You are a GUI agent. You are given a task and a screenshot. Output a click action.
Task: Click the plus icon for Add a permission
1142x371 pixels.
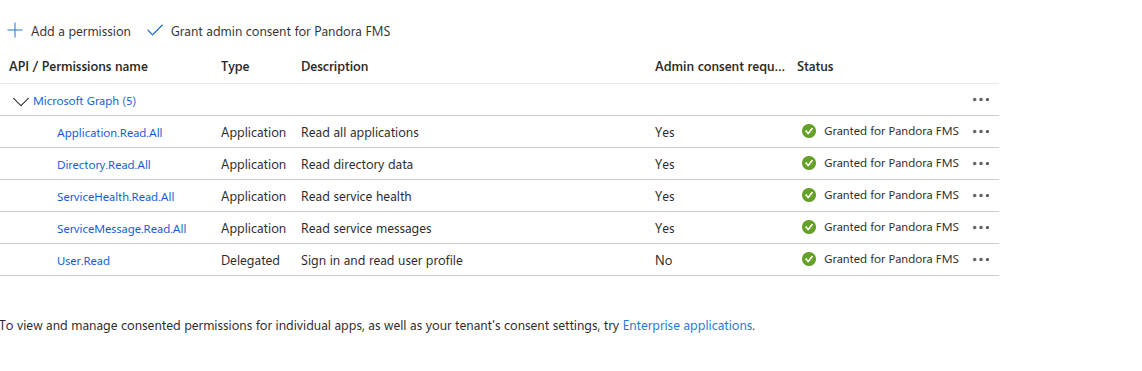[15, 31]
